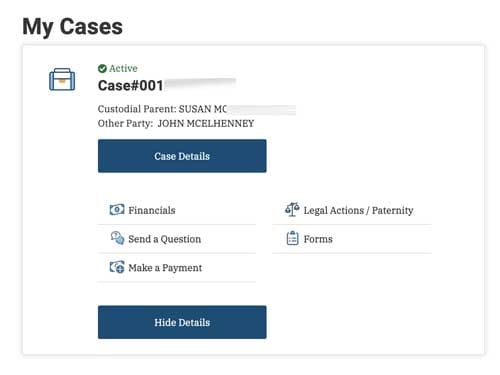Click the Make a Payment icon

pos(117,267)
